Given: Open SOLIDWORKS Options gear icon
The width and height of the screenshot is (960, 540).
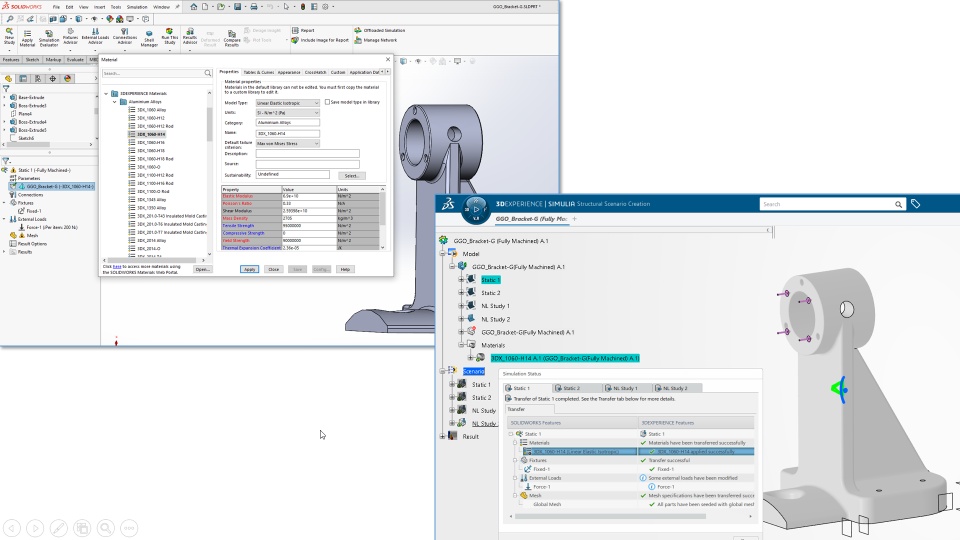Looking at the screenshot, I should (325, 7).
